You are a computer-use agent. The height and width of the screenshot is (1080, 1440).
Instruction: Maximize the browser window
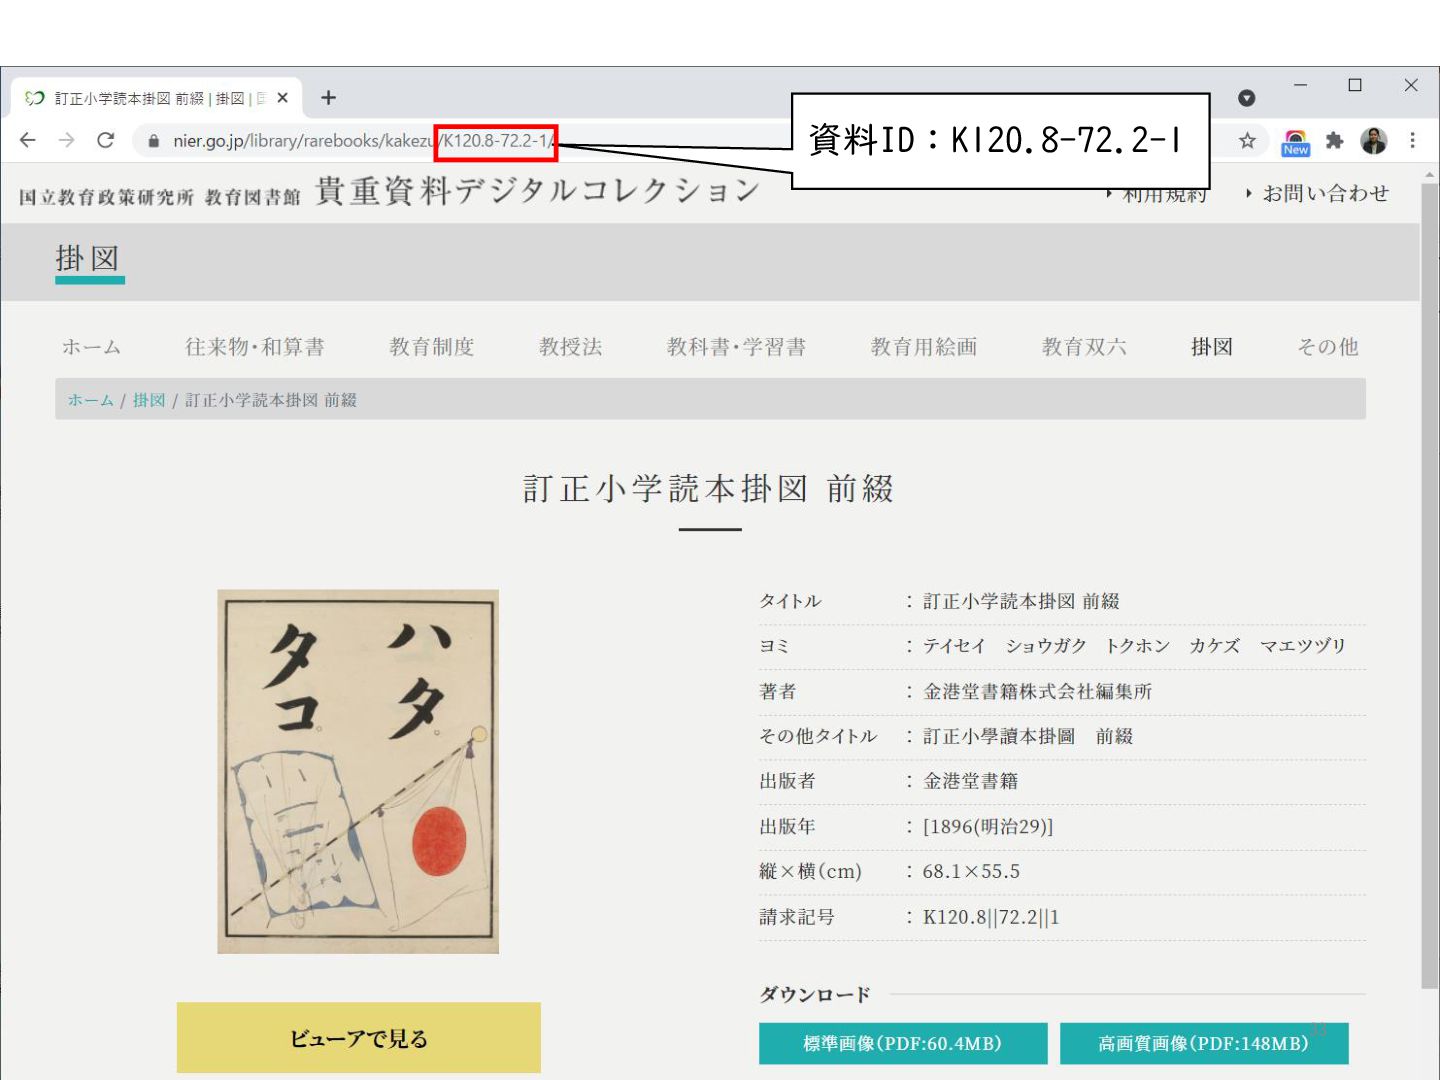(x=1355, y=86)
